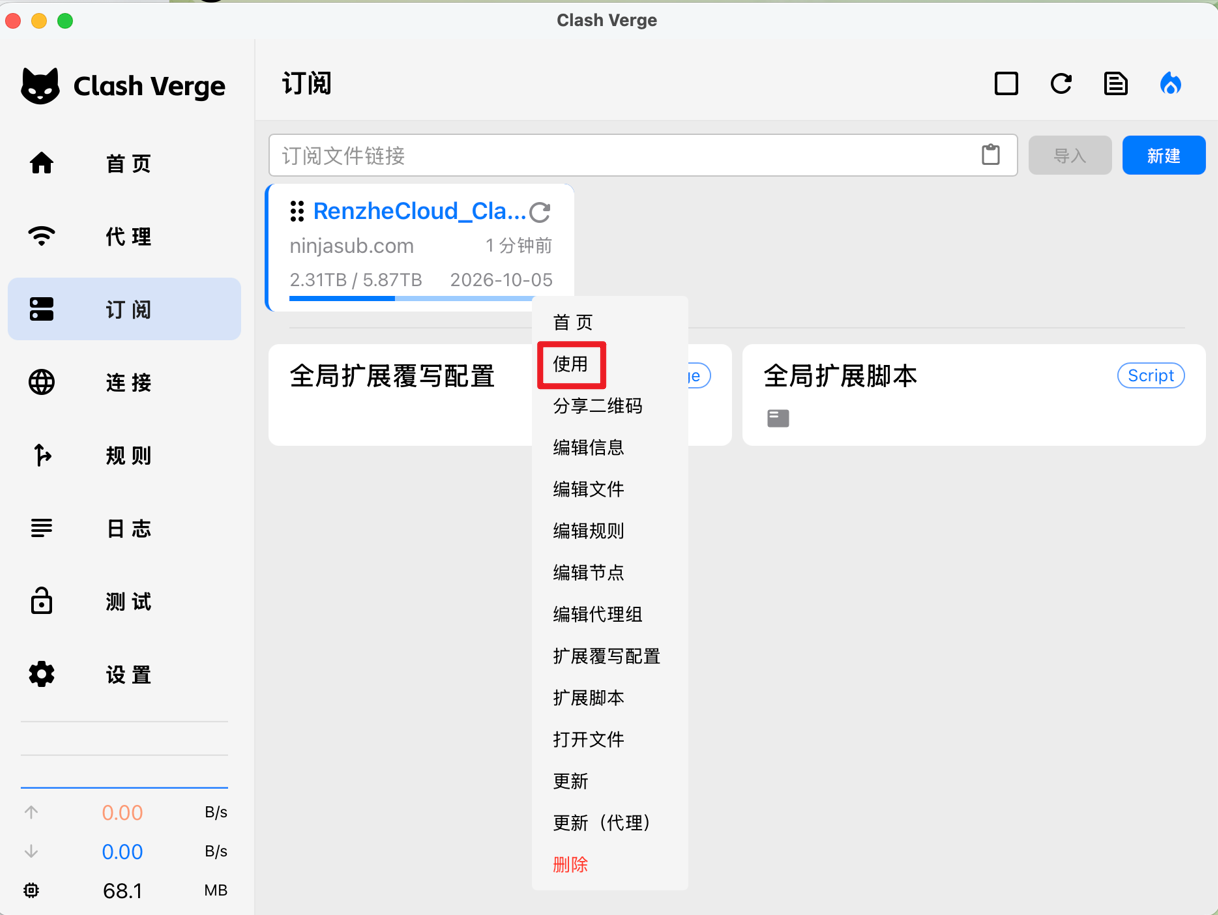
Task: Click the blue 新建 button
Action: point(1164,155)
